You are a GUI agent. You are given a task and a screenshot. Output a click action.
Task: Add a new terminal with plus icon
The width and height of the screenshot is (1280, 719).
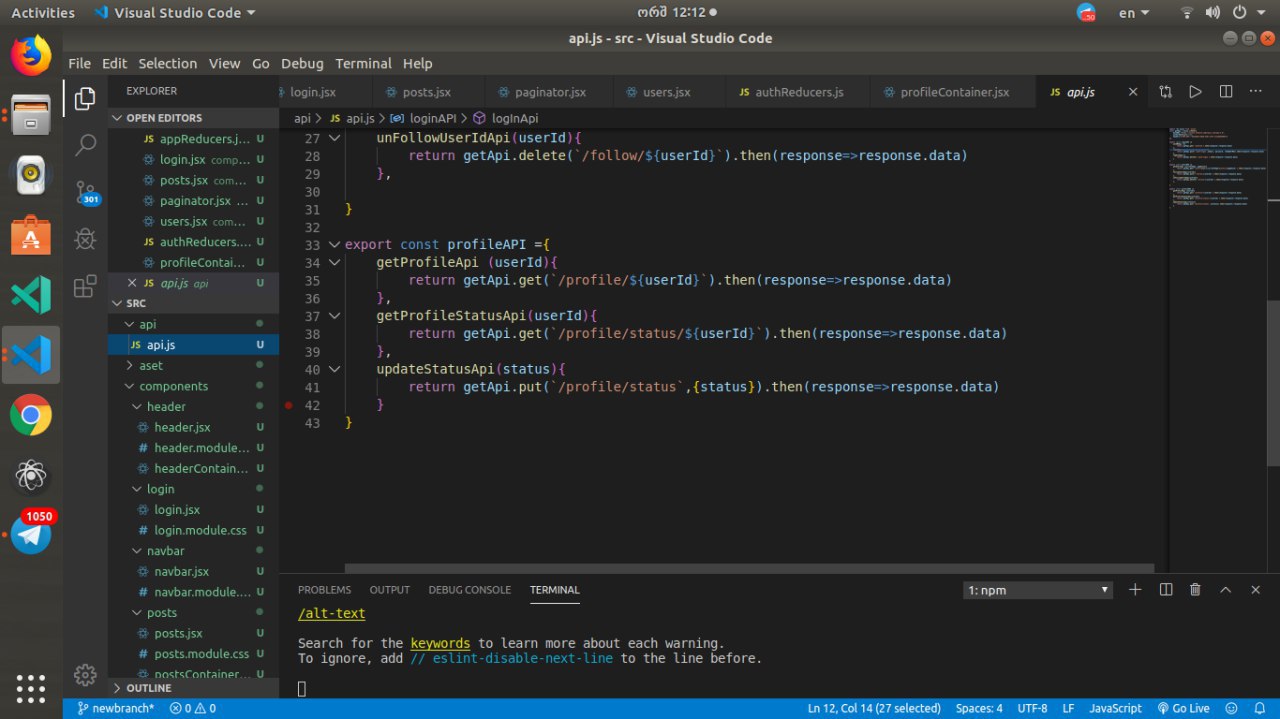coord(1135,590)
